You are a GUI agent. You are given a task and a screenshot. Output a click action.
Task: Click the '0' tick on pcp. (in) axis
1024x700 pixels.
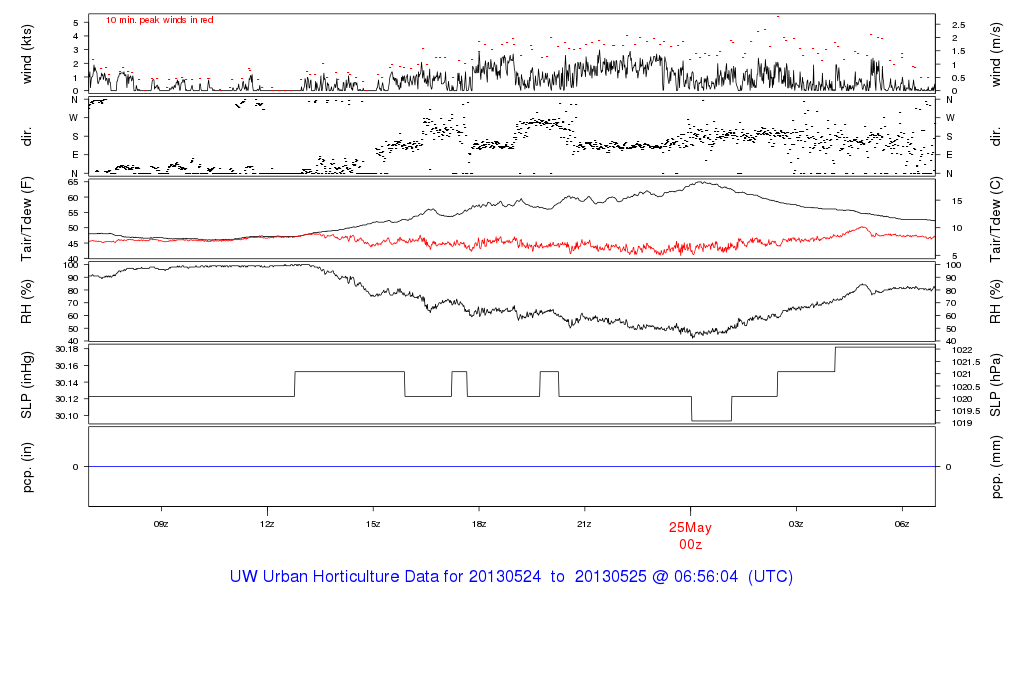76,467
